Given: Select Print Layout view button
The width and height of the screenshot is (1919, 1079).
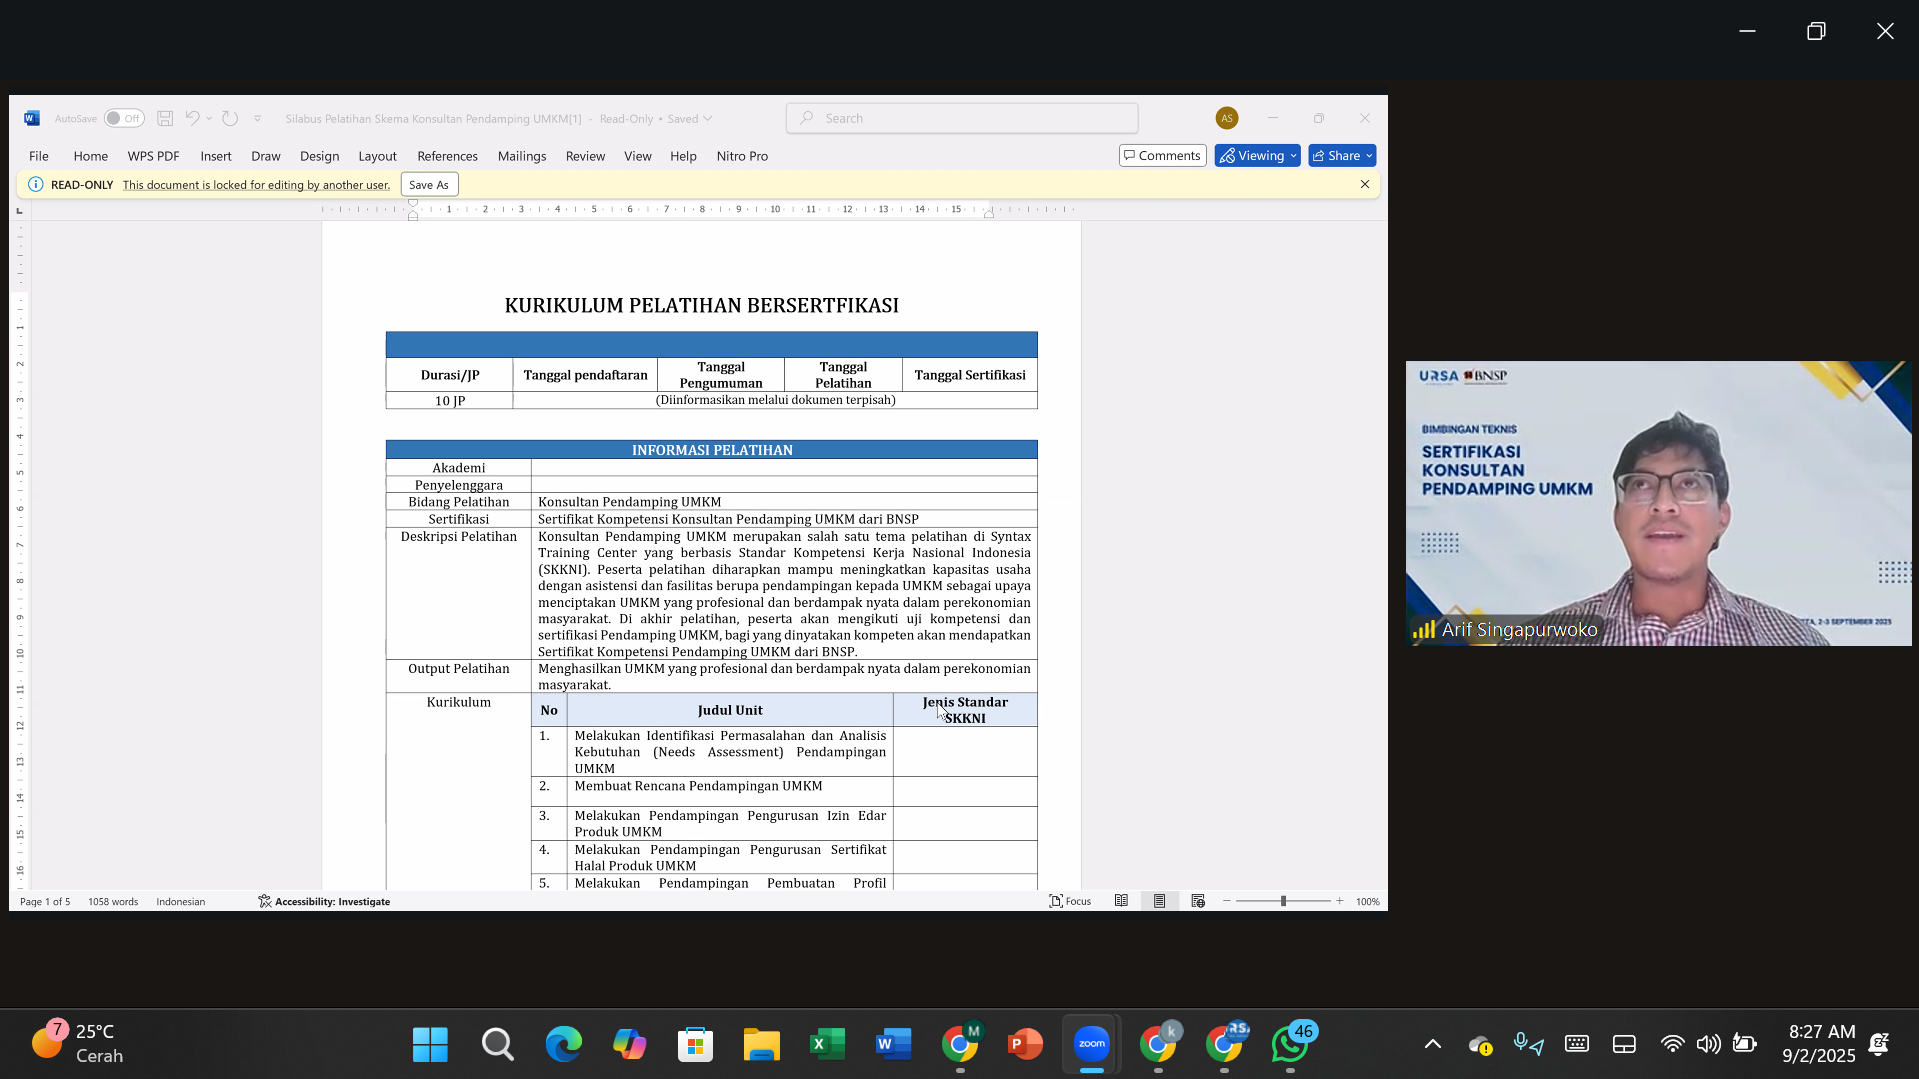Looking at the screenshot, I should pos(1159,901).
